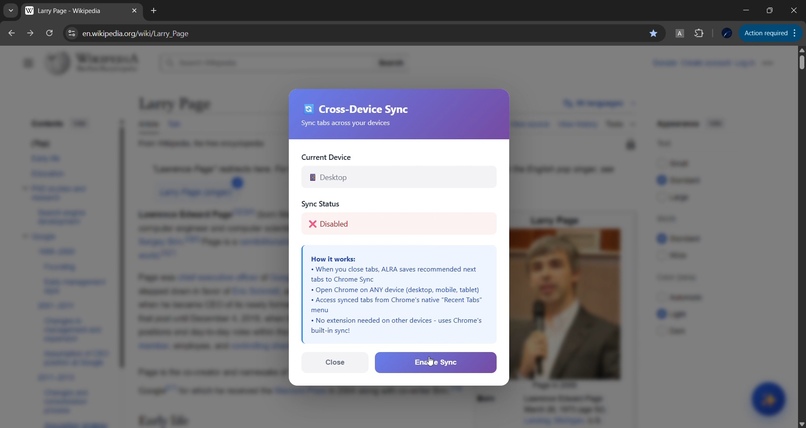
Task: Reload the current page
Action: point(49,33)
